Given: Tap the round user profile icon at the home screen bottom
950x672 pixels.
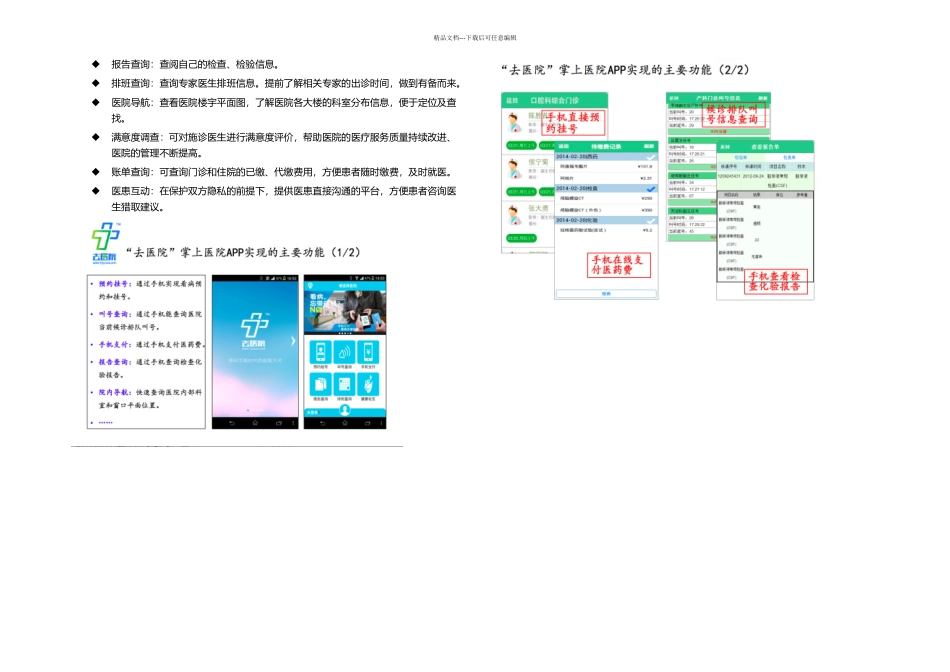Looking at the screenshot, I should [x=345, y=410].
